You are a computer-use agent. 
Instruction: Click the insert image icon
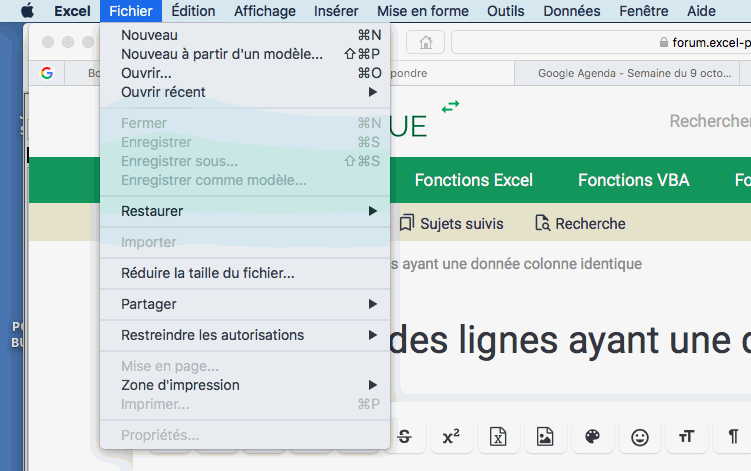pyautogui.click(x=545, y=437)
